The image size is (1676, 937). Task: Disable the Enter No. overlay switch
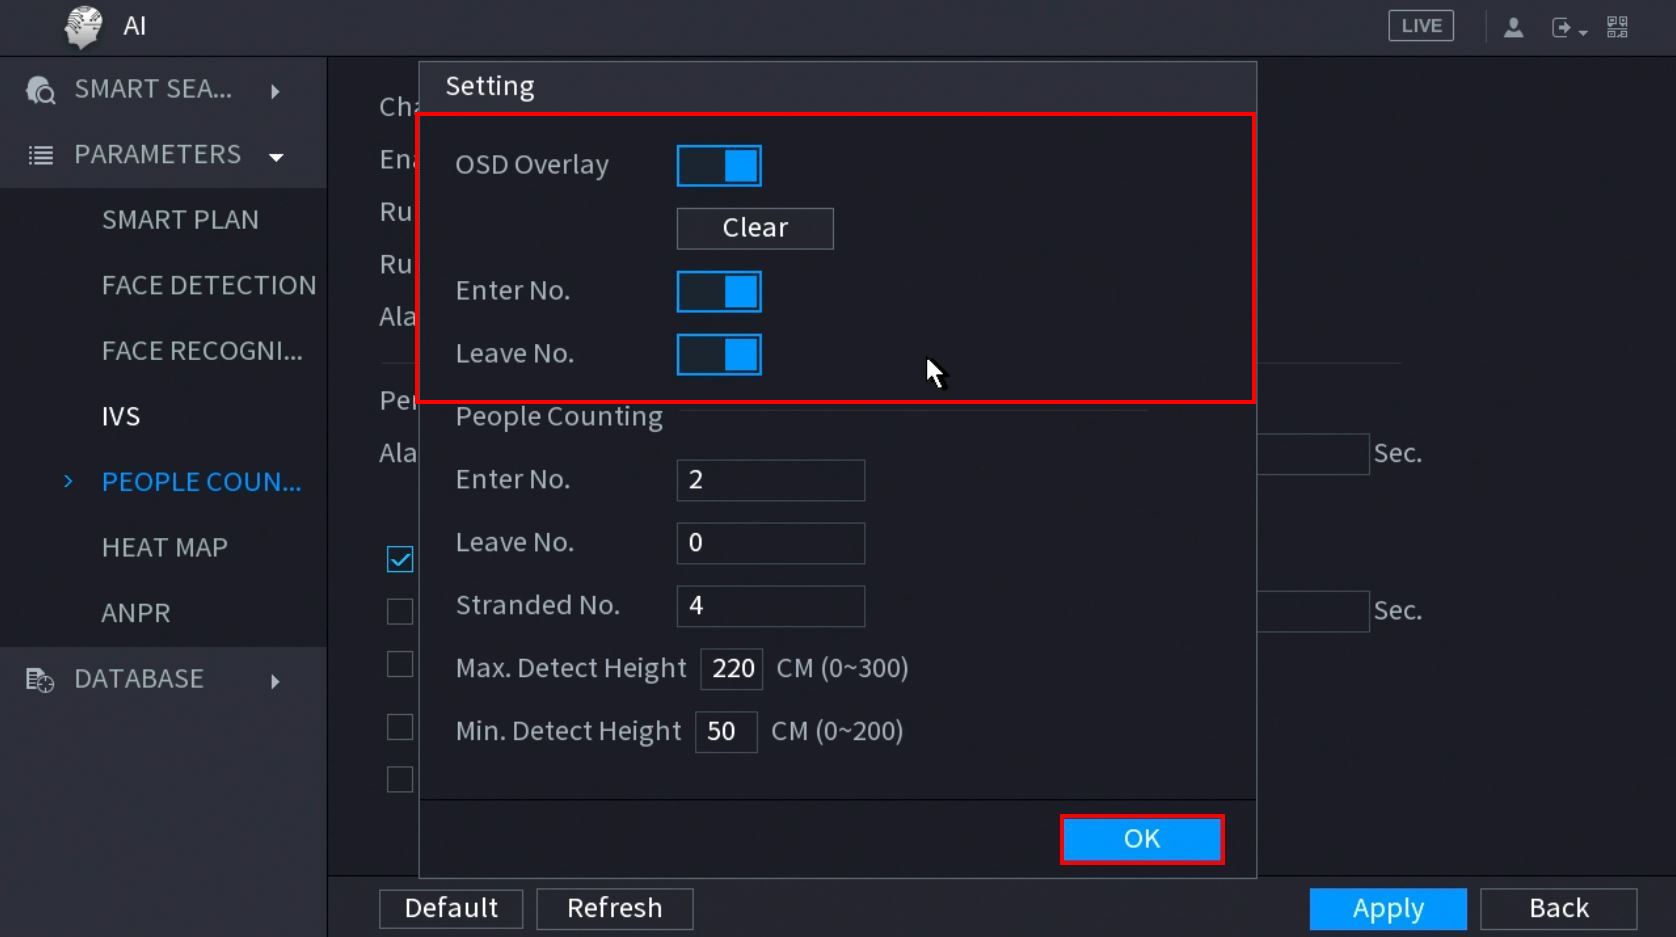pos(718,292)
